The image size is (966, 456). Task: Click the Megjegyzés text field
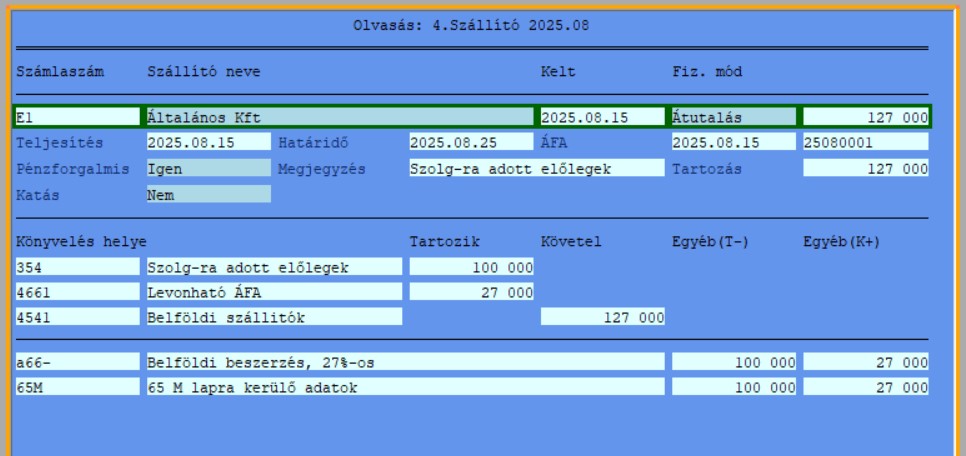pos(536,169)
